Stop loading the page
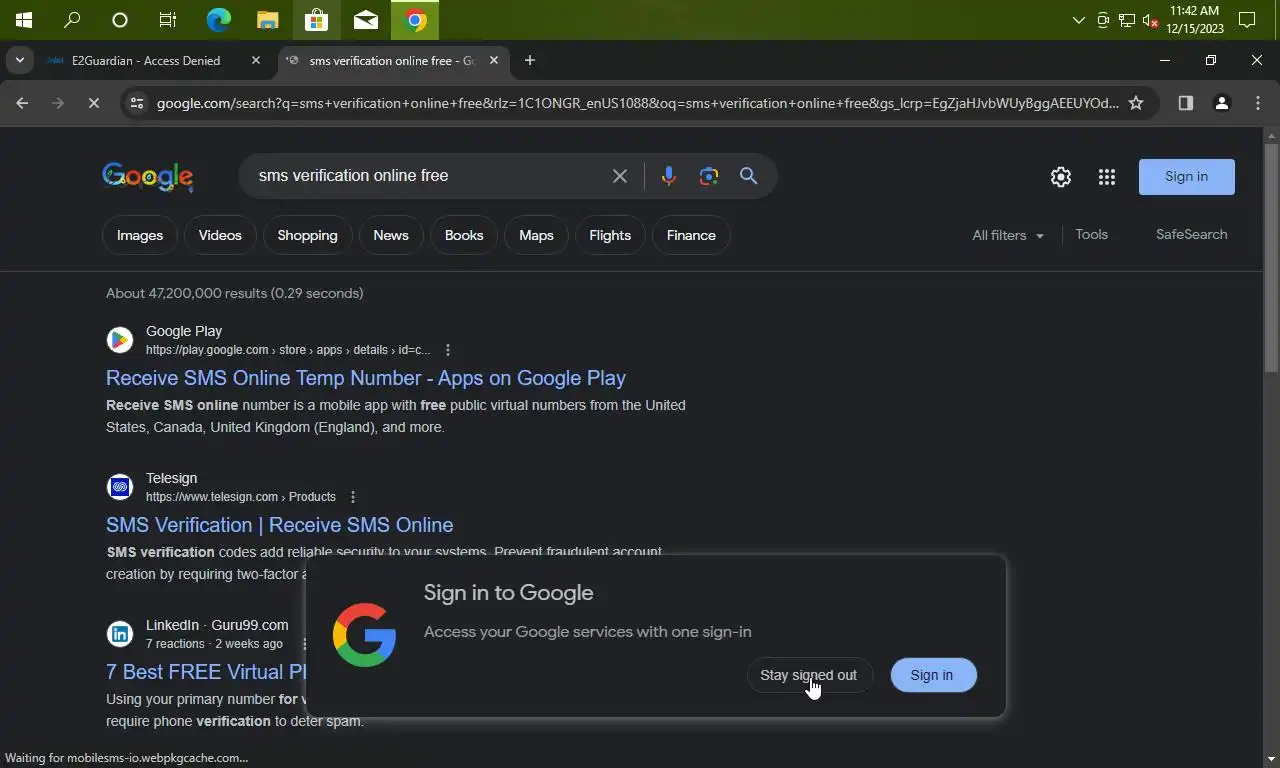1280x768 pixels. pyautogui.click(x=93, y=103)
